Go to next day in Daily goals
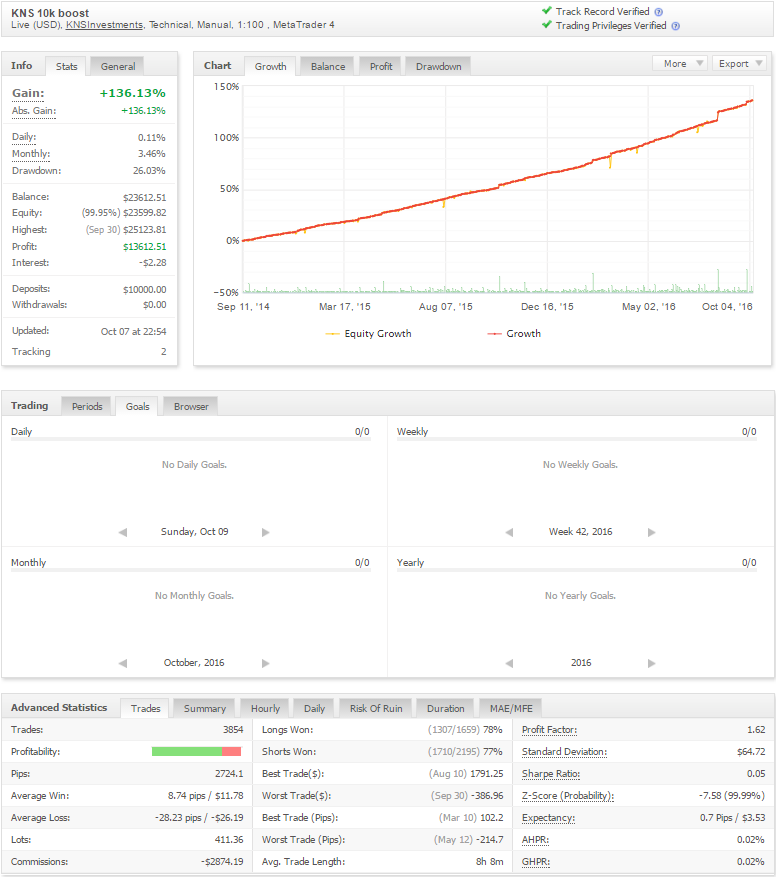The width and height of the screenshot is (776, 877). (266, 532)
